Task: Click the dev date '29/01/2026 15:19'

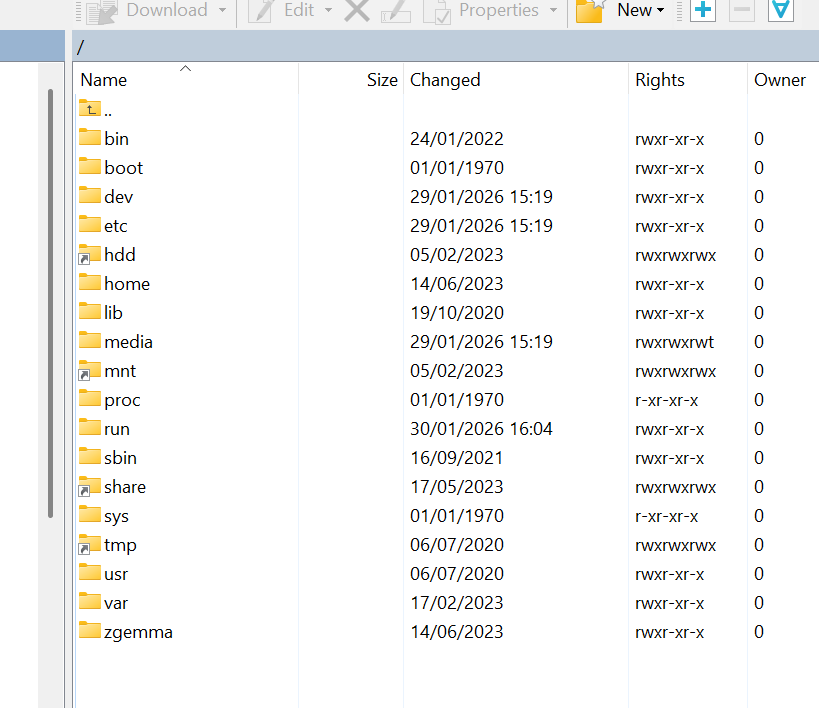Action: tap(481, 197)
